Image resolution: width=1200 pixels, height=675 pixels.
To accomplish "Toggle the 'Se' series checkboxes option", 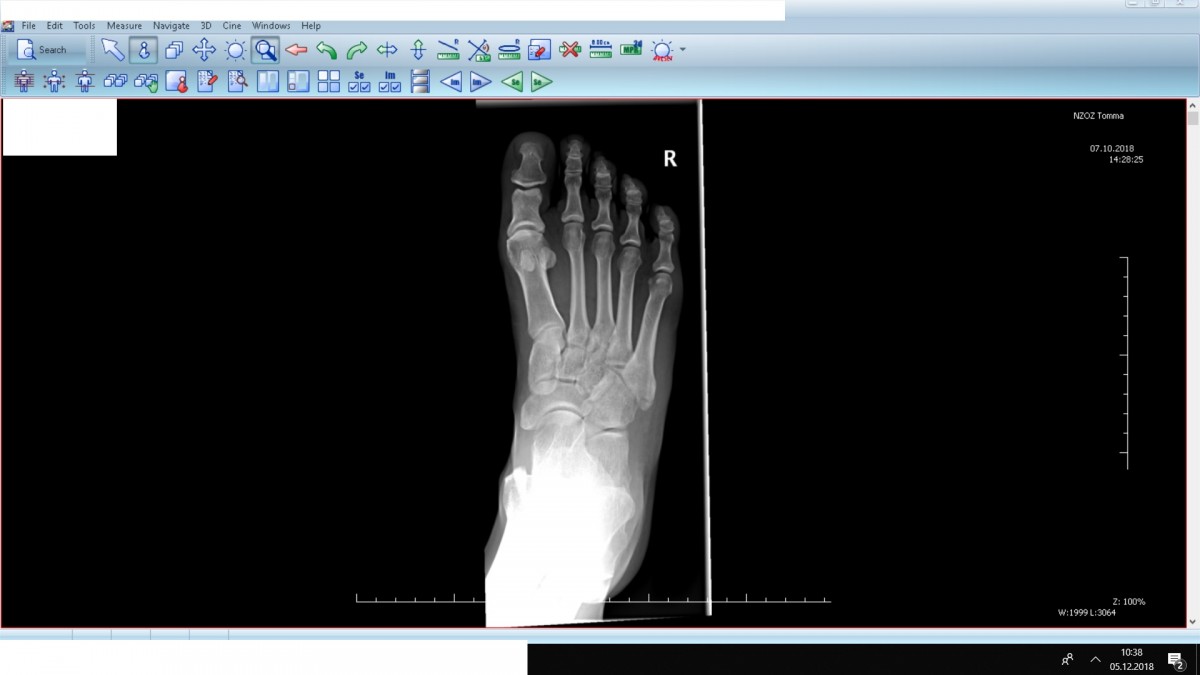I will point(359,82).
